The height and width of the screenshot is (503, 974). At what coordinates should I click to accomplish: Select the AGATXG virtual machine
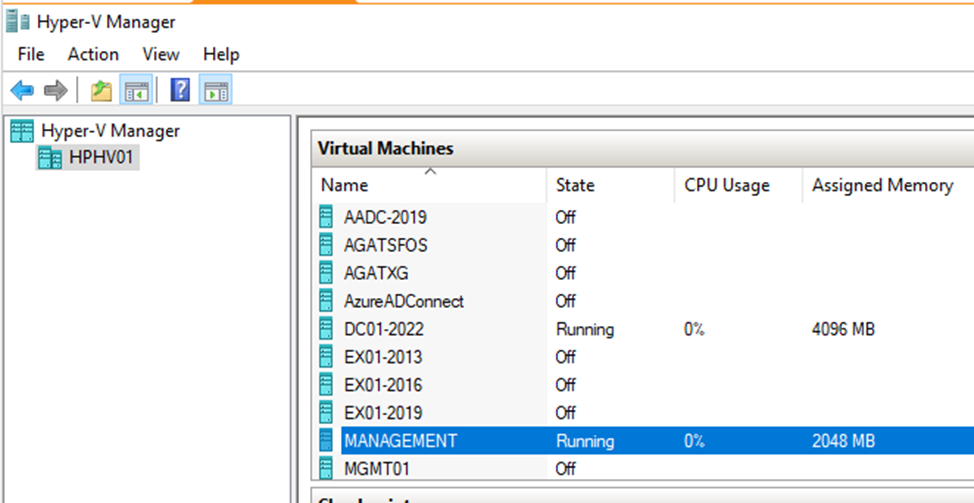(x=376, y=273)
